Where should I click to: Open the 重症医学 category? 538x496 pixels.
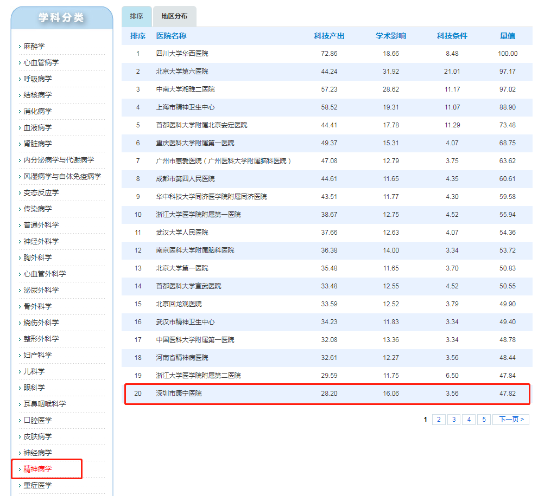(x=37, y=485)
